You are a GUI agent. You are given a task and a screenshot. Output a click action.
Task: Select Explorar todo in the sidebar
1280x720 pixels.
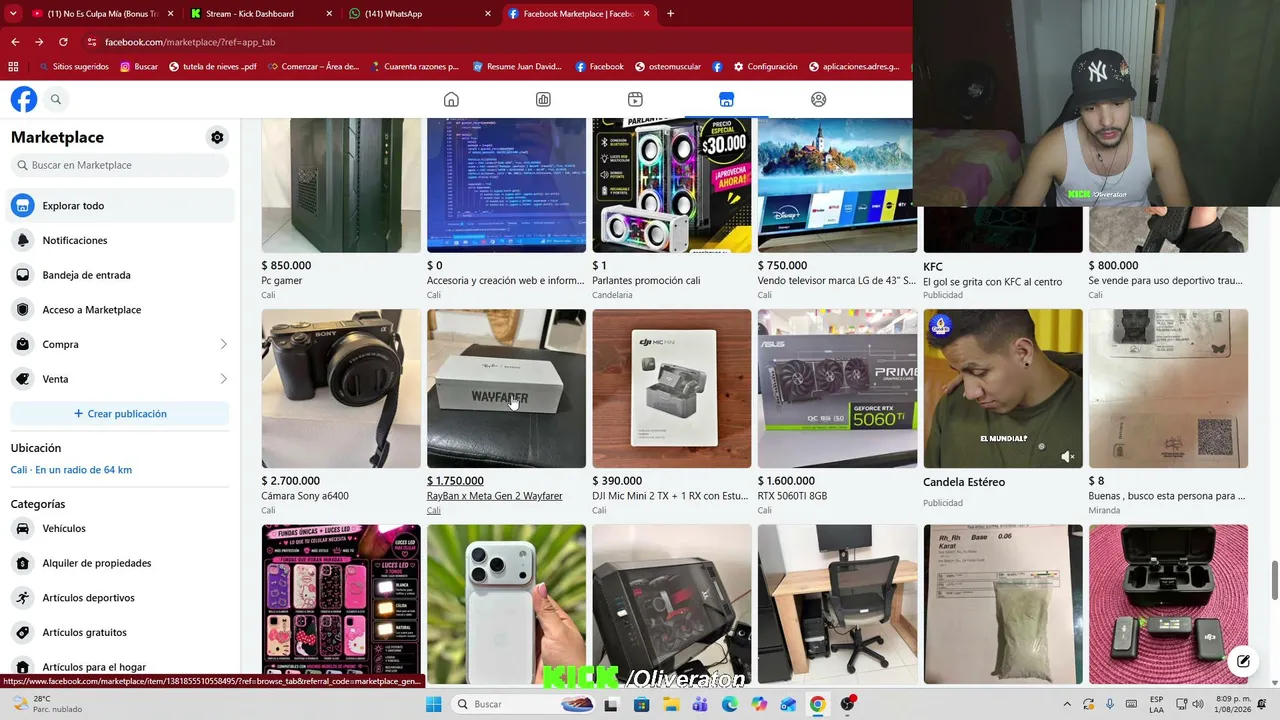[x=122, y=205]
